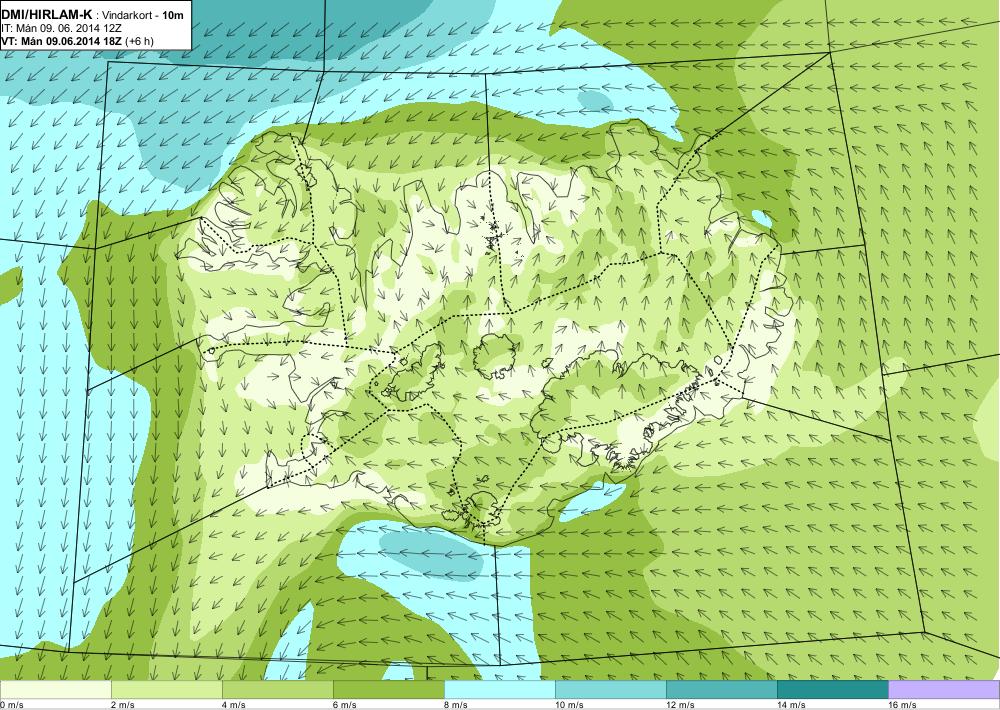Image resolution: width=1000 pixels, height=710 pixels.
Task: Click the '4 m/s' legend label
Action: point(234,704)
